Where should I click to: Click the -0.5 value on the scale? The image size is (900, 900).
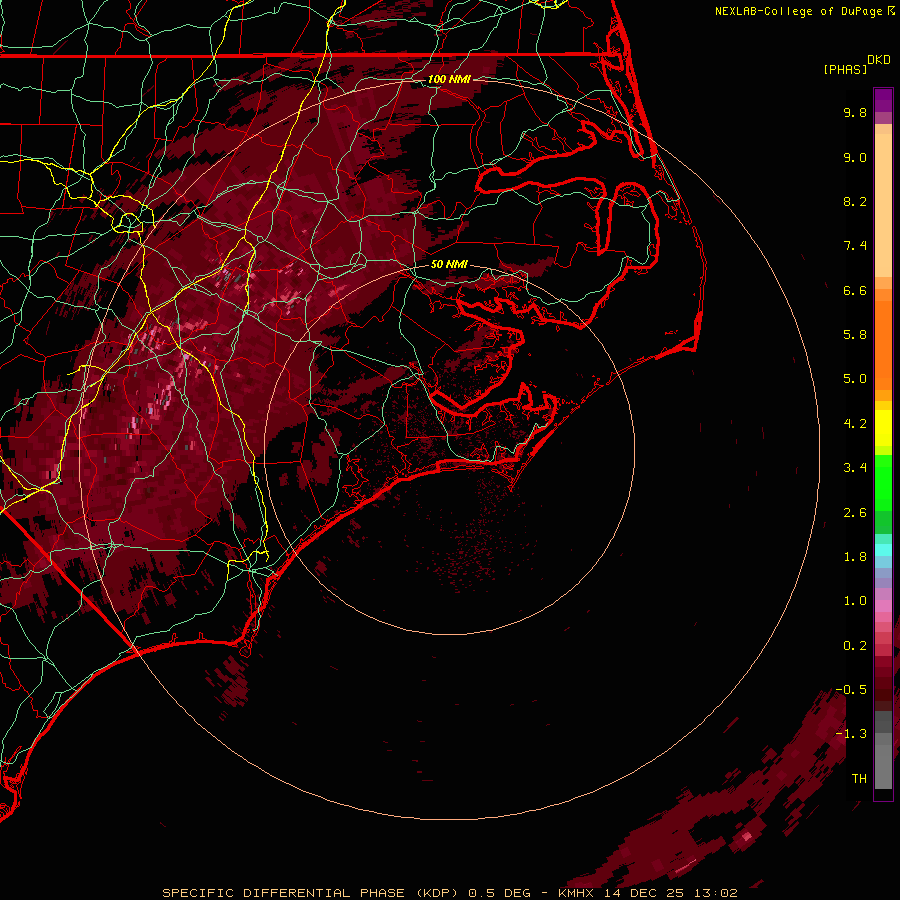(x=851, y=690)
